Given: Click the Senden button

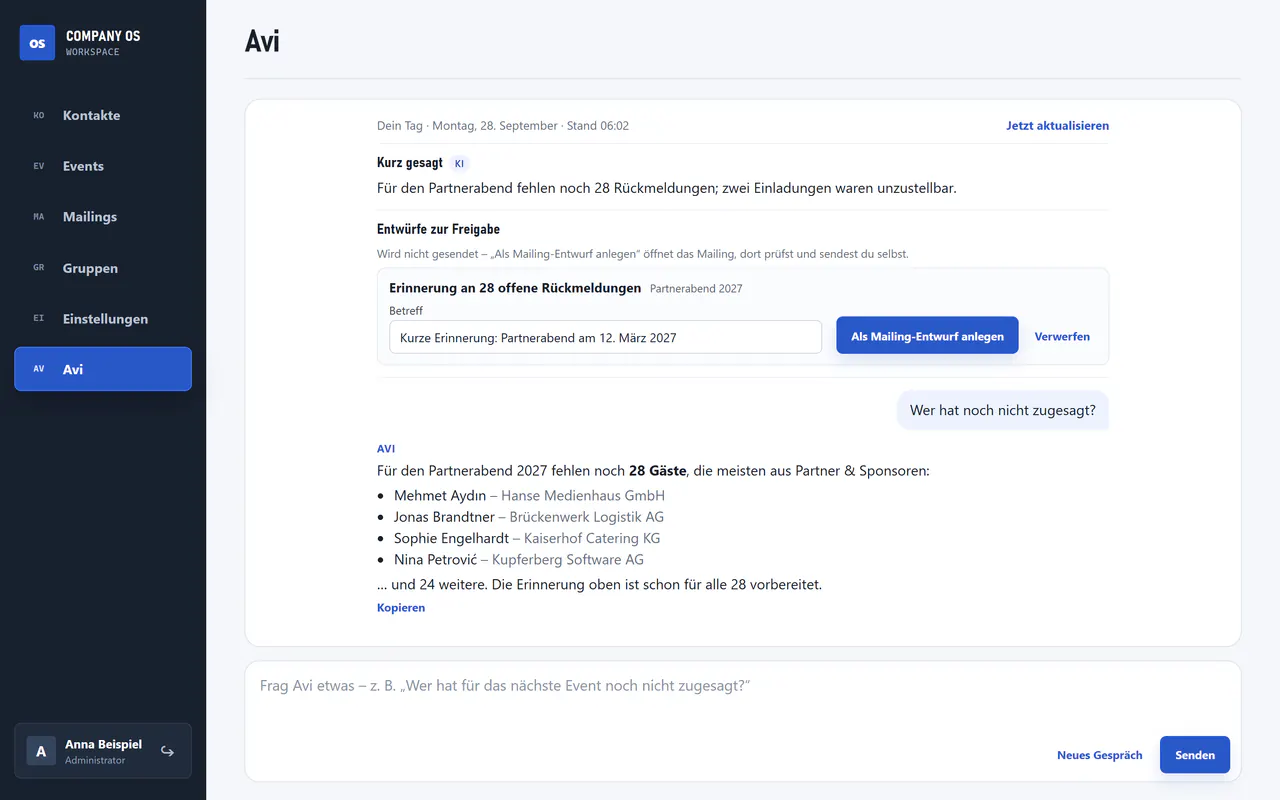Looking at the screenshot, I should click(1195, 755).
